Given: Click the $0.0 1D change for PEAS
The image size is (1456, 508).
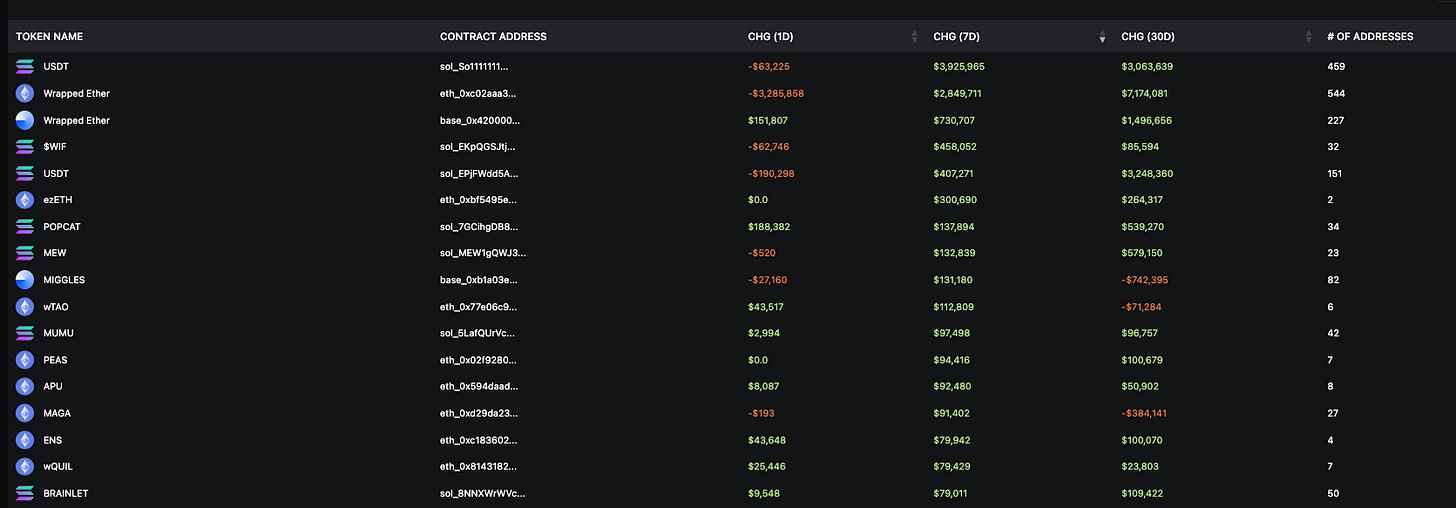Looking at the screenshot, I should [x=759, y=360].
